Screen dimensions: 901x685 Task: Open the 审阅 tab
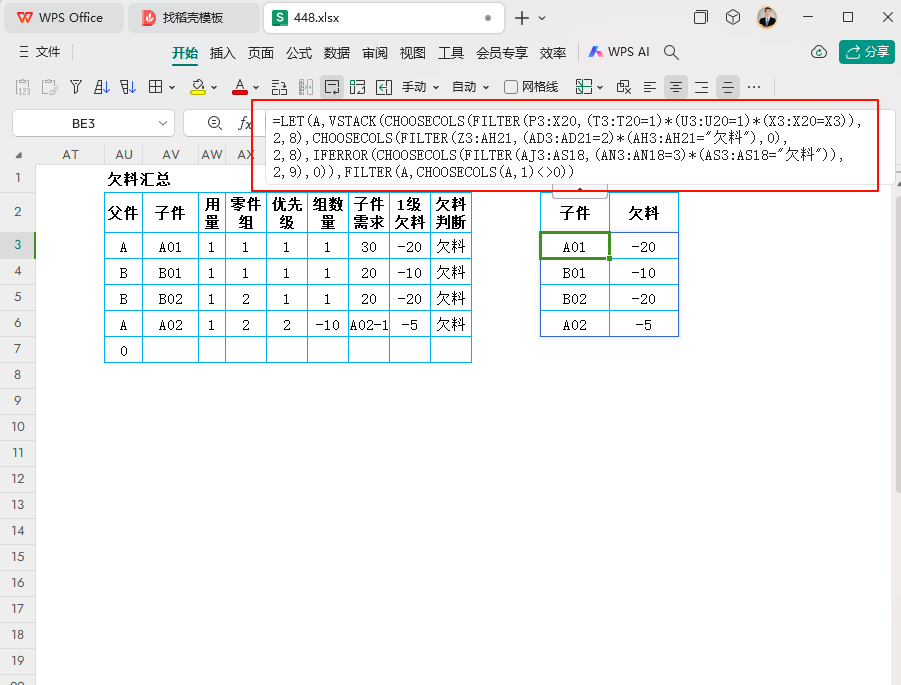click(375, 53)
